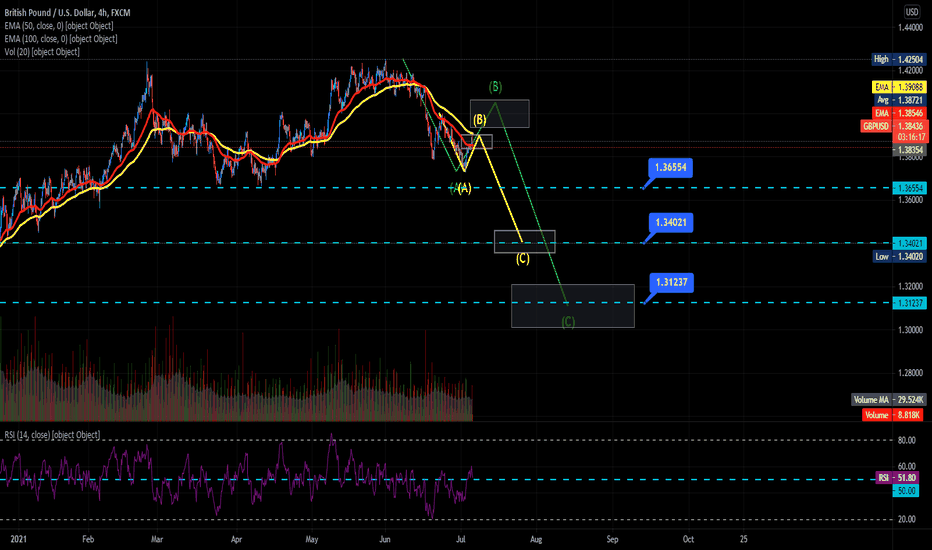Select the RSI (14, close) indicator legend
The height and width of the screenshot is (550, 932).
tap(52, 435)
